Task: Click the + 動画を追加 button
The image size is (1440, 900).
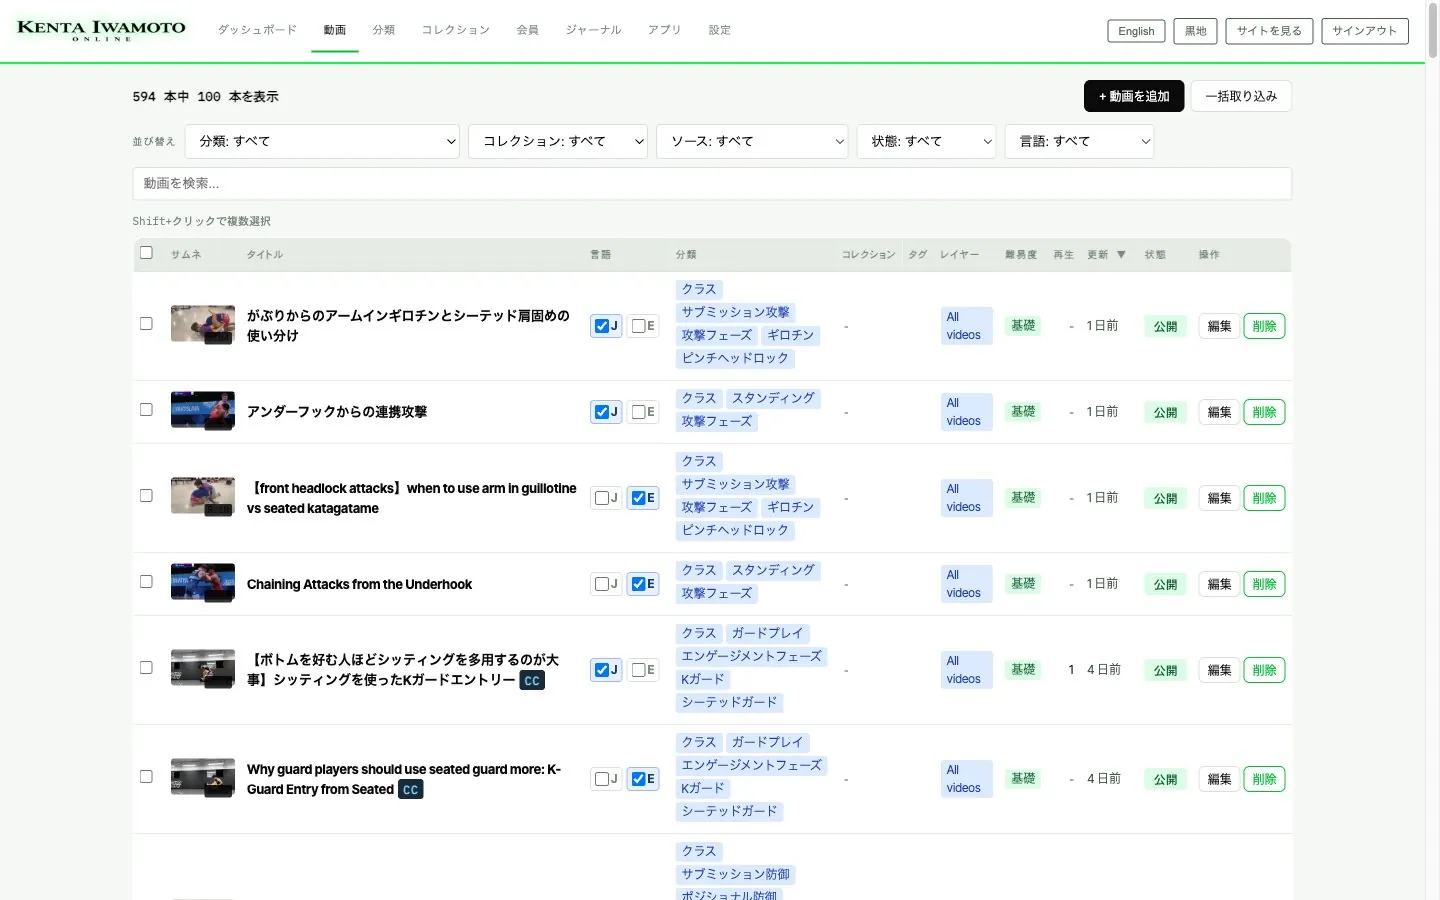Action: (1134, 96)
